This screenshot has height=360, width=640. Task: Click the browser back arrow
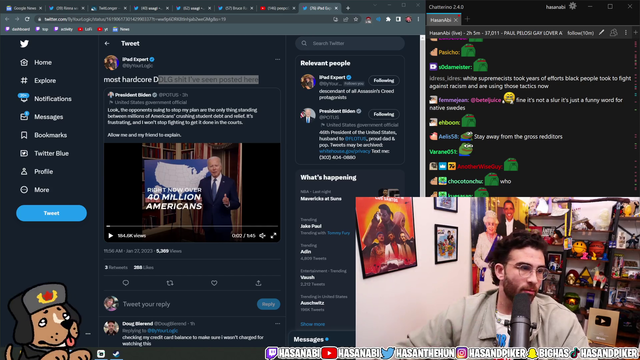[7, 19]
